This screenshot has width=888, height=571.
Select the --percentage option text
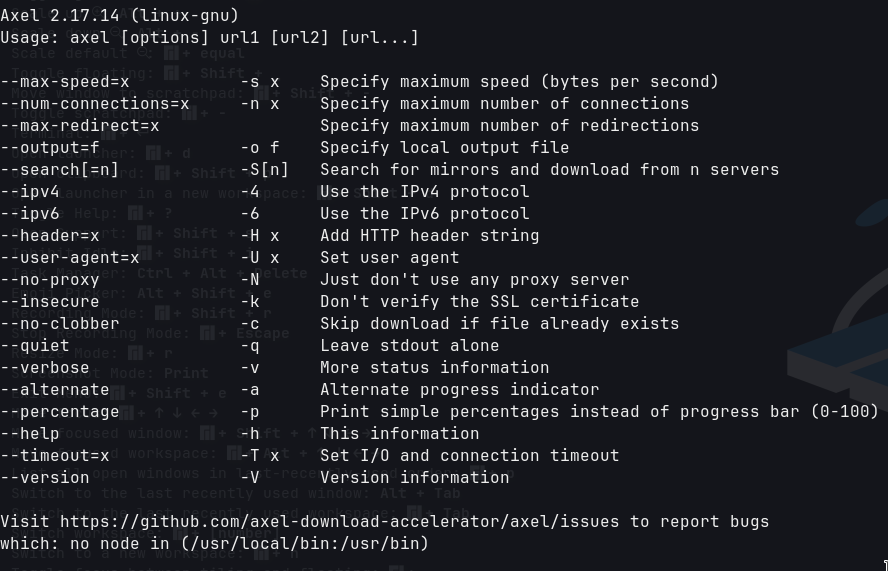click(60, 412)
